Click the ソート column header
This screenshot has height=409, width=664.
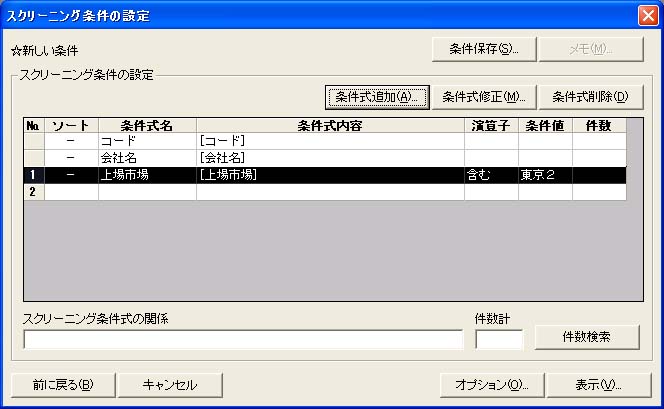pyautogui.click(x=71, y=126)
